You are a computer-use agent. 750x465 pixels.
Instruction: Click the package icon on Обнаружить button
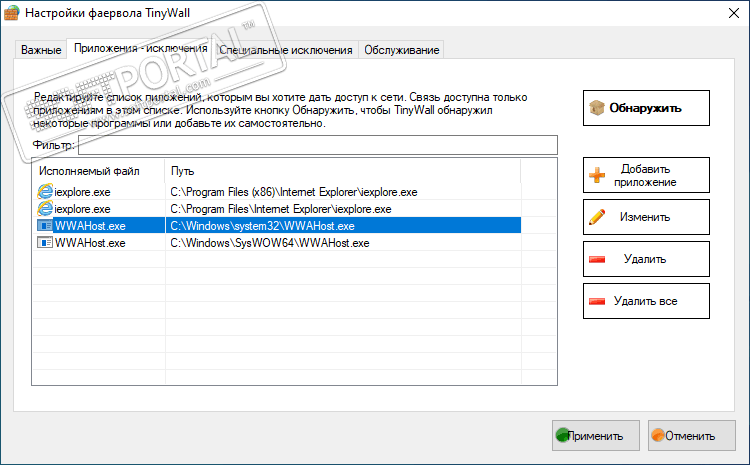[x=597, y=108]
